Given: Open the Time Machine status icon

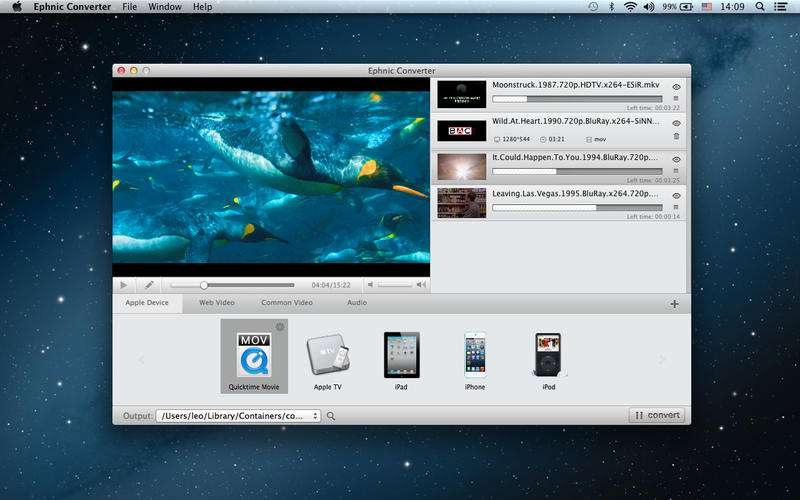Looking at the screenshot, I should (x=593, y=7).
